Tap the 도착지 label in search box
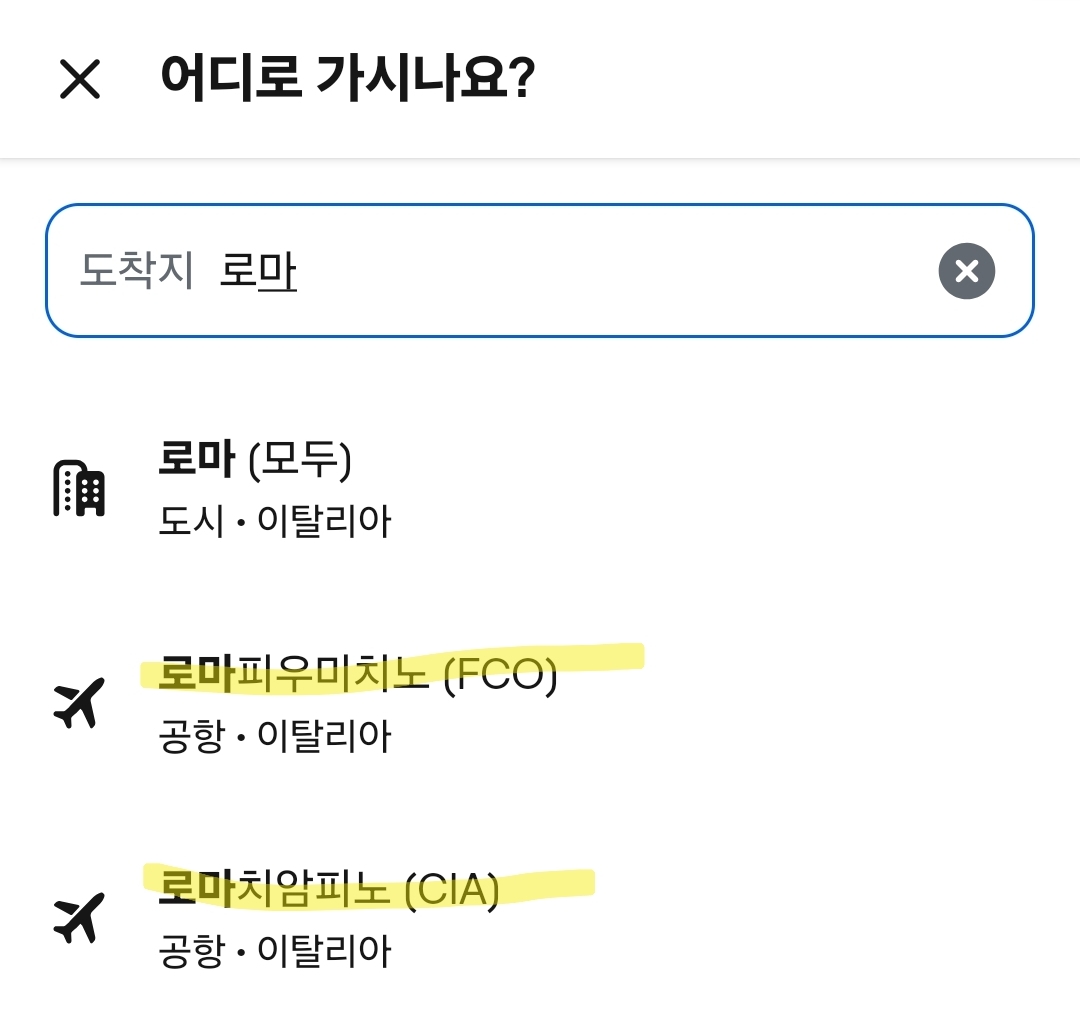Viewport: 1080px width, 1024px height. [136, 271]
